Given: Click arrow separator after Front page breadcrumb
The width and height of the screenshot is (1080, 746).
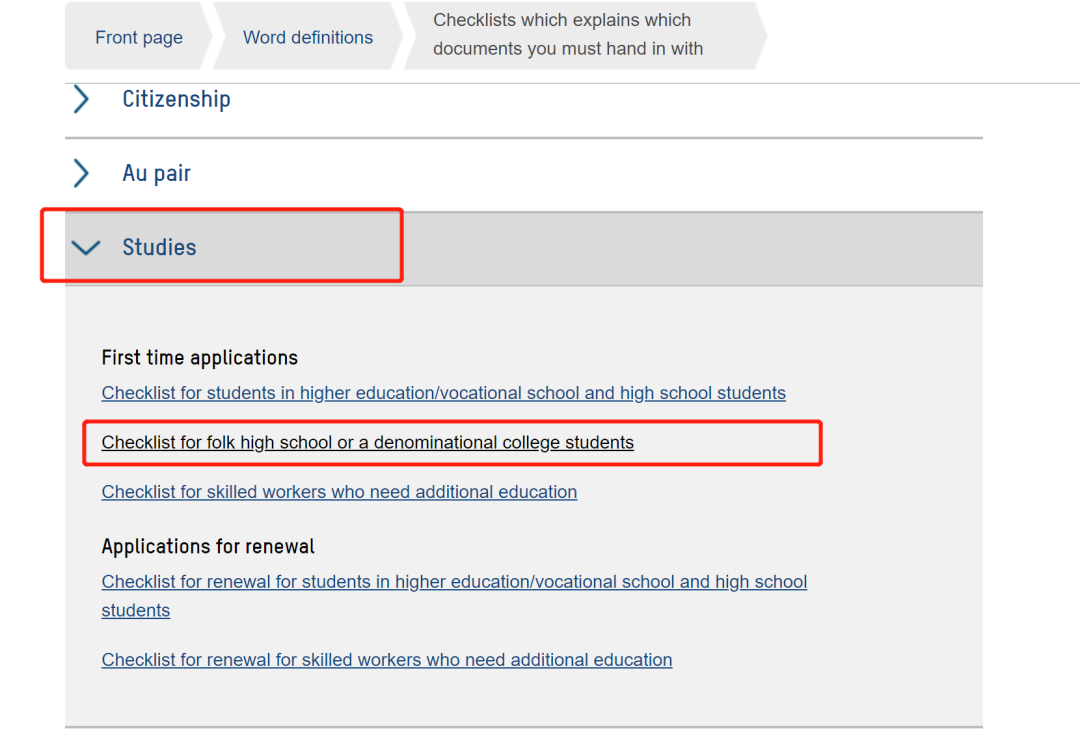Looking at the screenshot, I should (x=208, y=38).
